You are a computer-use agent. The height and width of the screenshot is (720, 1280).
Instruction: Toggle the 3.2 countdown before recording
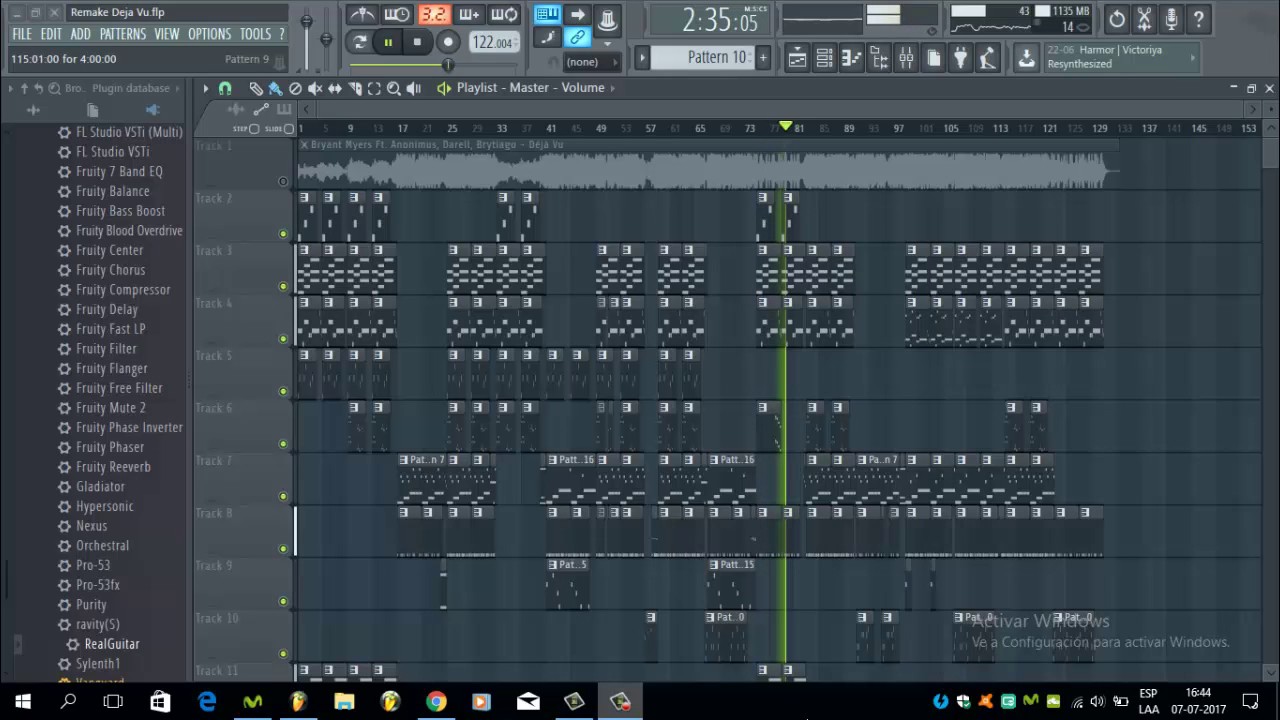433,15
